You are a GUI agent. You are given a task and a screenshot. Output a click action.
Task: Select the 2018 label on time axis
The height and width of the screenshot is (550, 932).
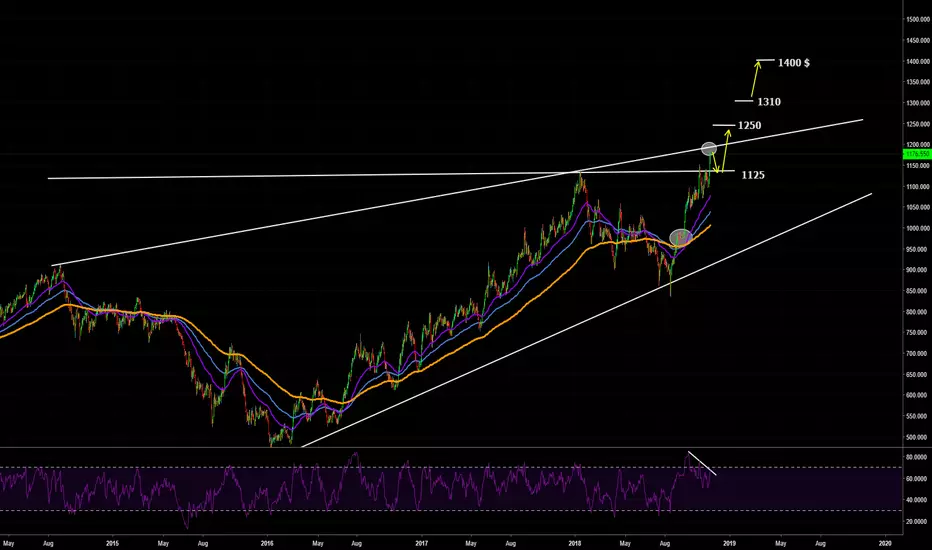pos(575,543)
